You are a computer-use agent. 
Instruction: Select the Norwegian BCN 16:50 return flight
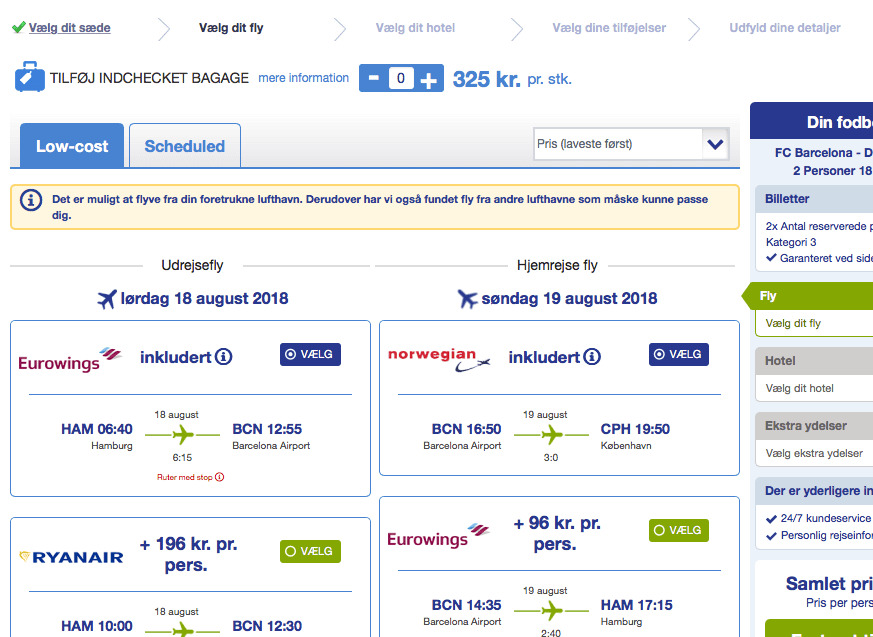(x=679, y=354)
